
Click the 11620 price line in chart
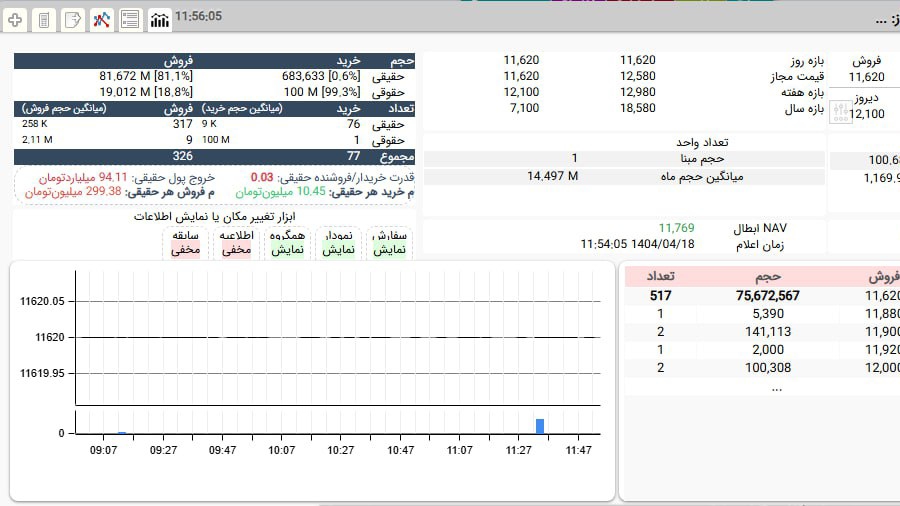tap(339, 337)
